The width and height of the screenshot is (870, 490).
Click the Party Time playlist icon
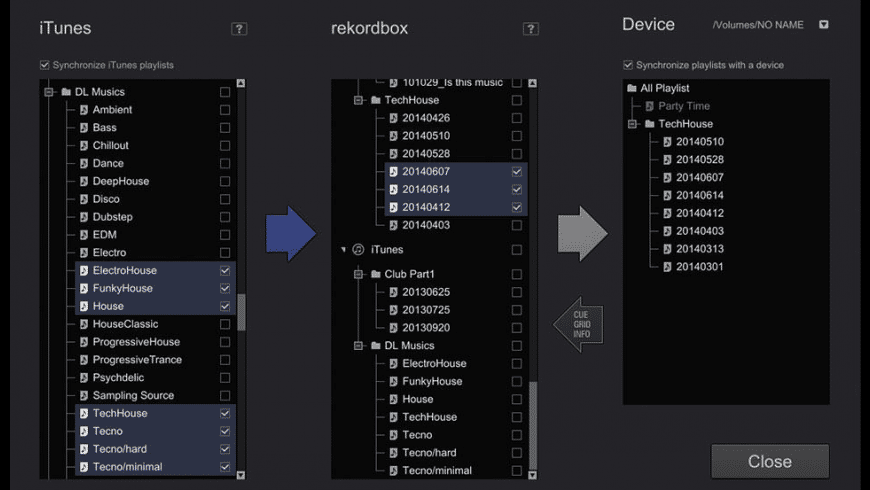649,106
